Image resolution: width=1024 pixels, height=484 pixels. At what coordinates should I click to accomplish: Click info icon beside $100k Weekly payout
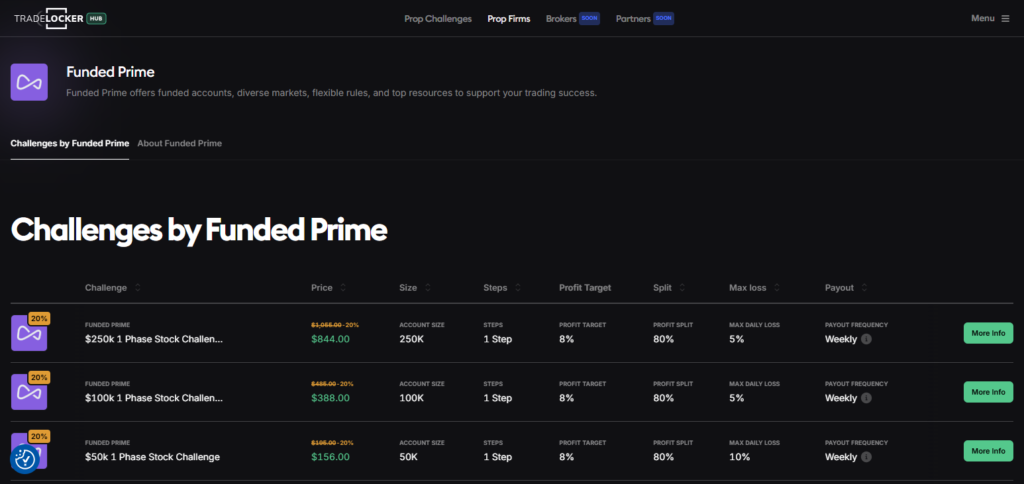866,398
